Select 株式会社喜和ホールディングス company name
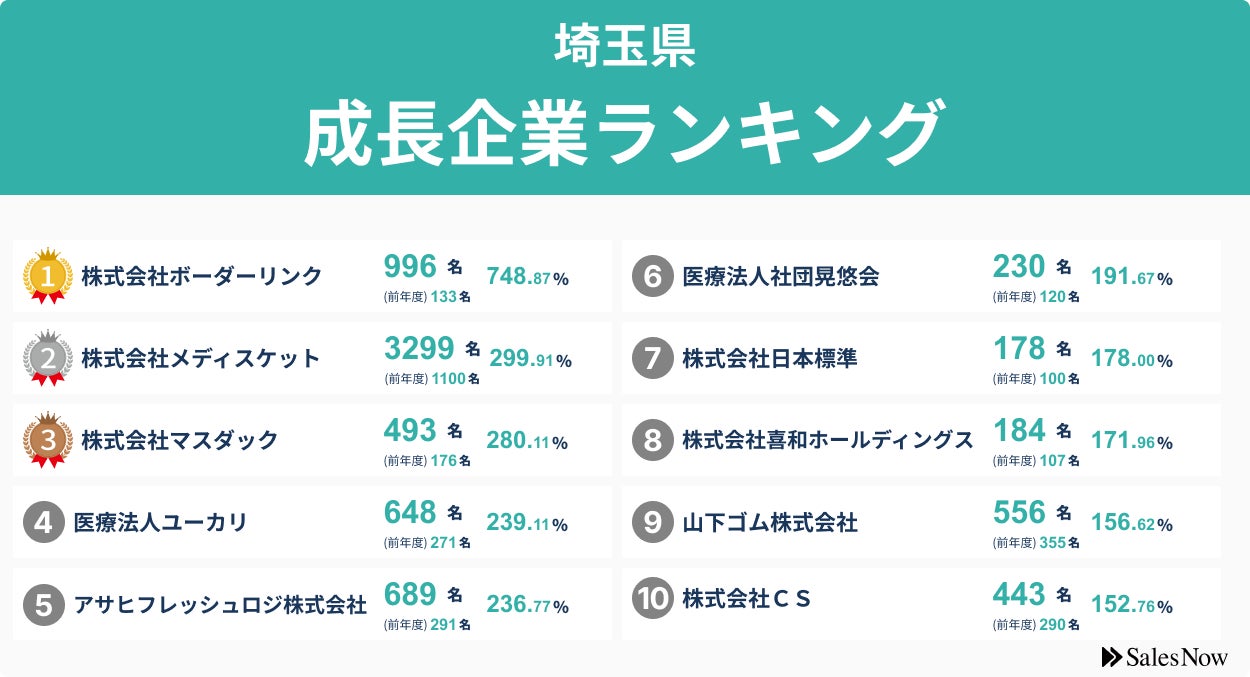 [x=828, y=440]
